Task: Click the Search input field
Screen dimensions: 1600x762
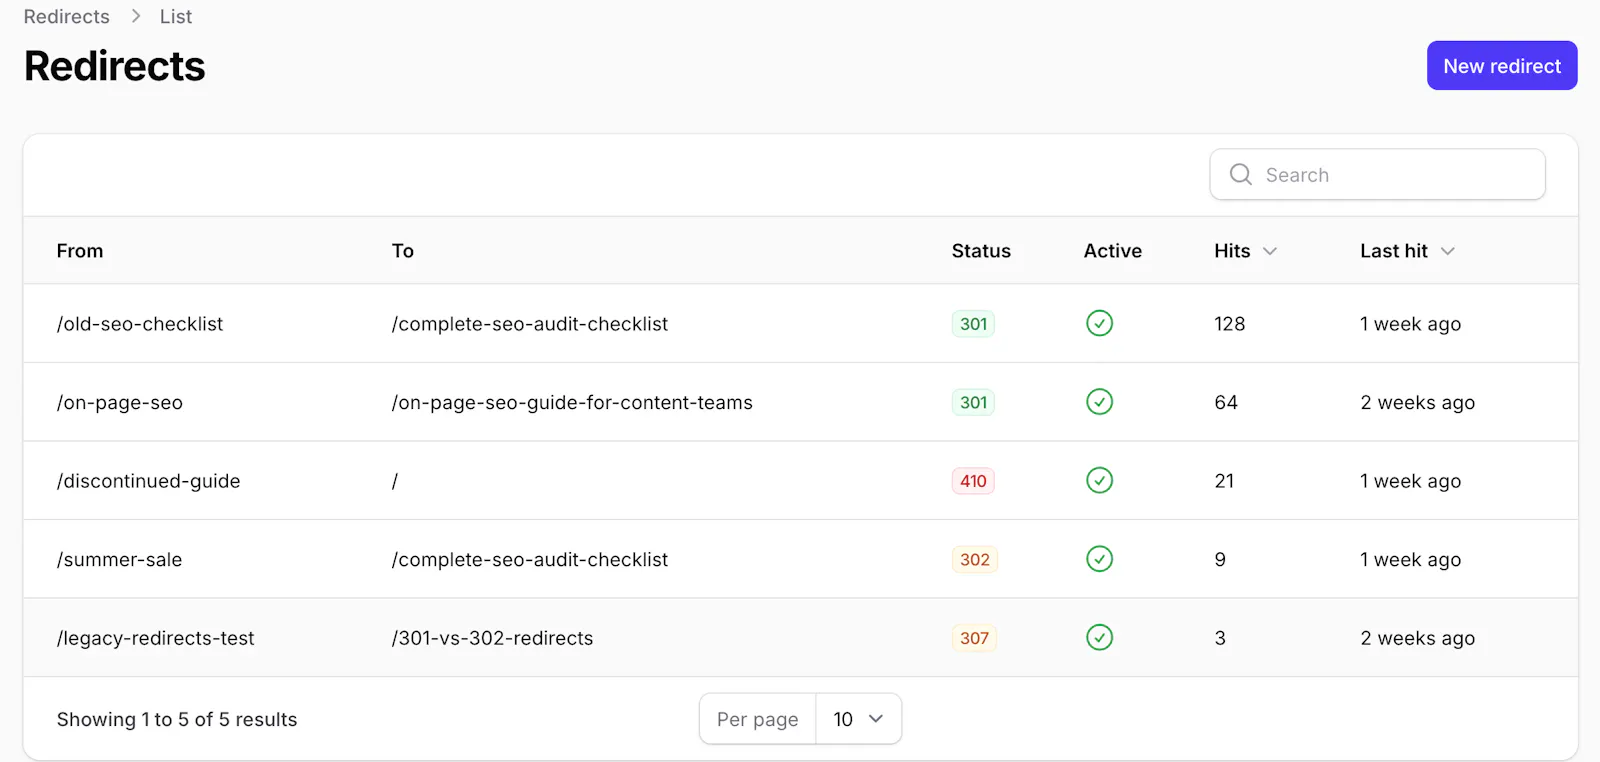Action: coord(1378,175)
